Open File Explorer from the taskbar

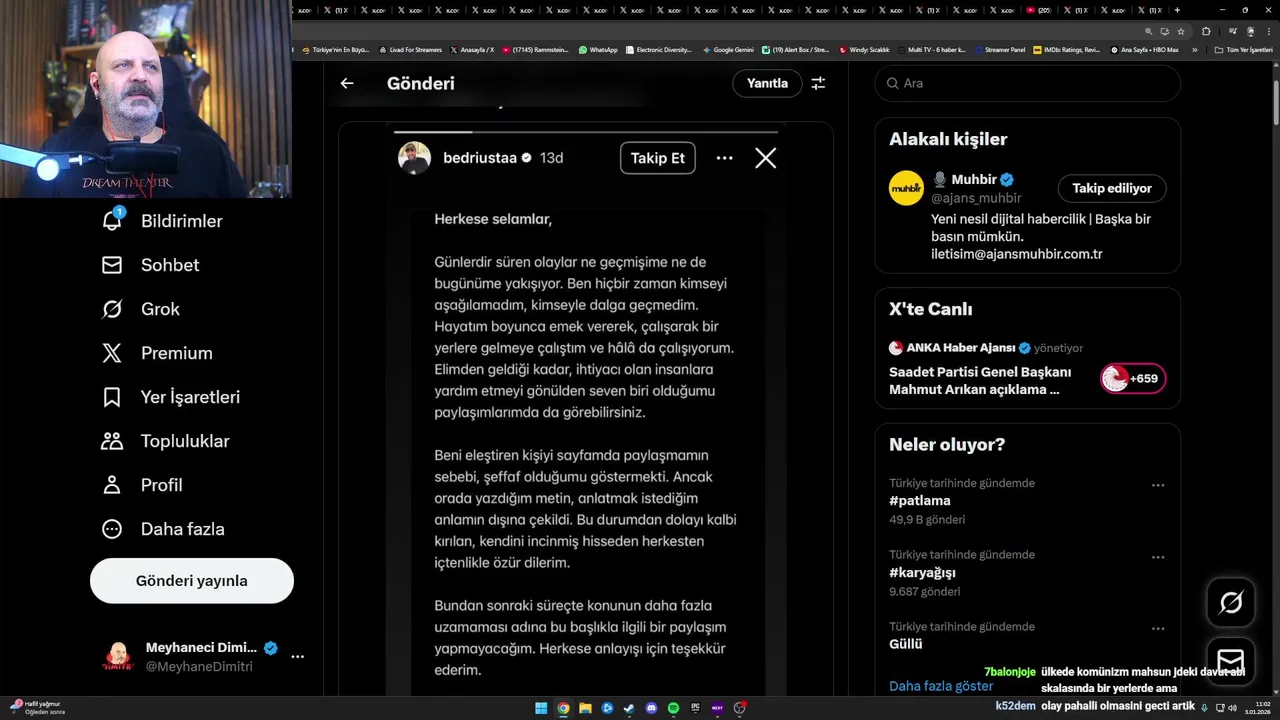[x=585, y=708]
